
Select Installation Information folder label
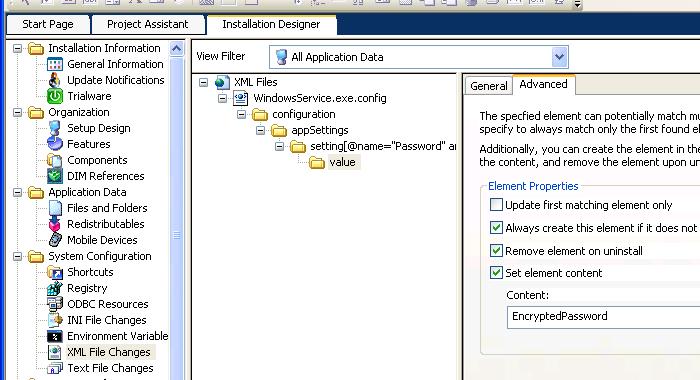104,48
